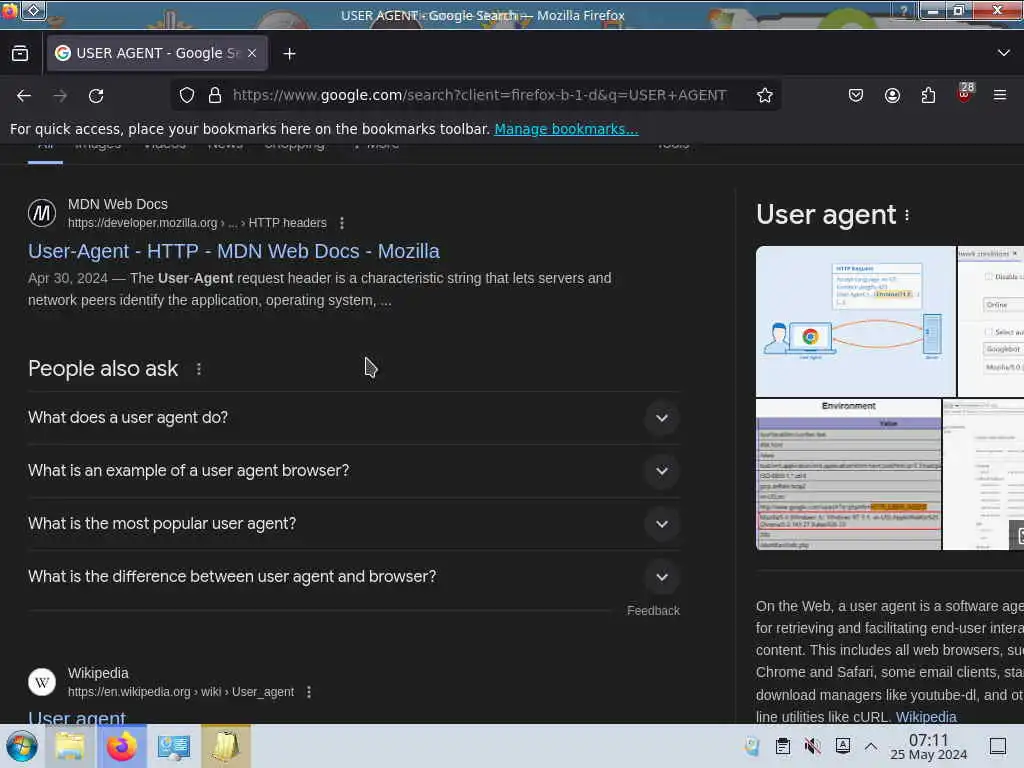
Task: View site security lock information
Action: pyautogui.click(x=215, y=95)
